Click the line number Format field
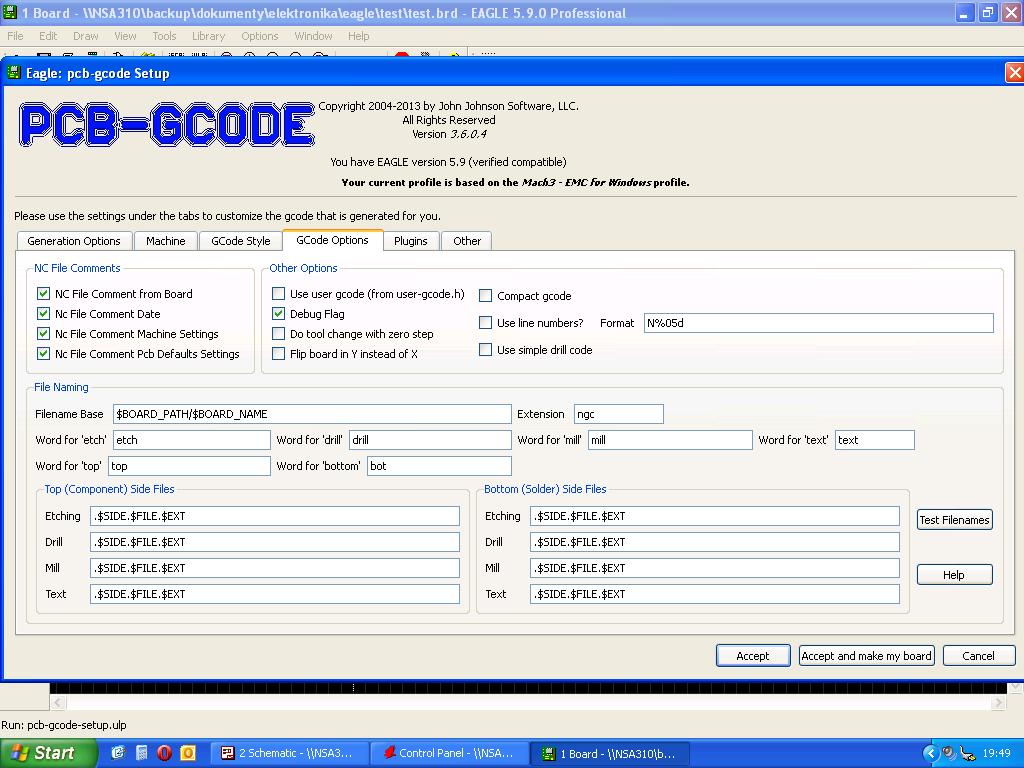 (x=819, y=323)
